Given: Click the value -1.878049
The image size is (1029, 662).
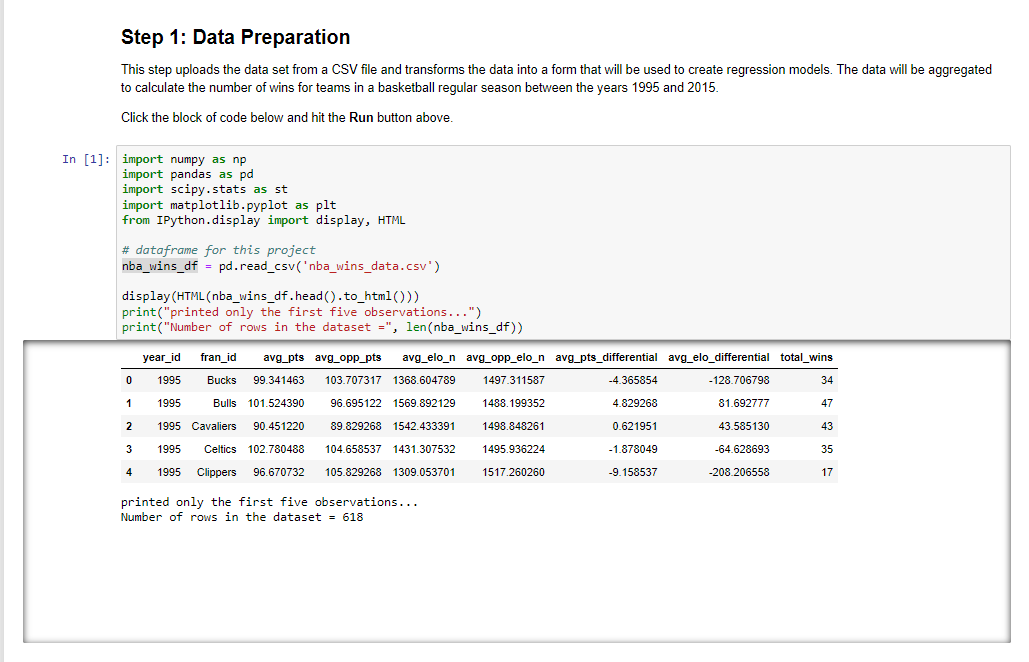Looking at the screenshot, I should tap(633, 449).
